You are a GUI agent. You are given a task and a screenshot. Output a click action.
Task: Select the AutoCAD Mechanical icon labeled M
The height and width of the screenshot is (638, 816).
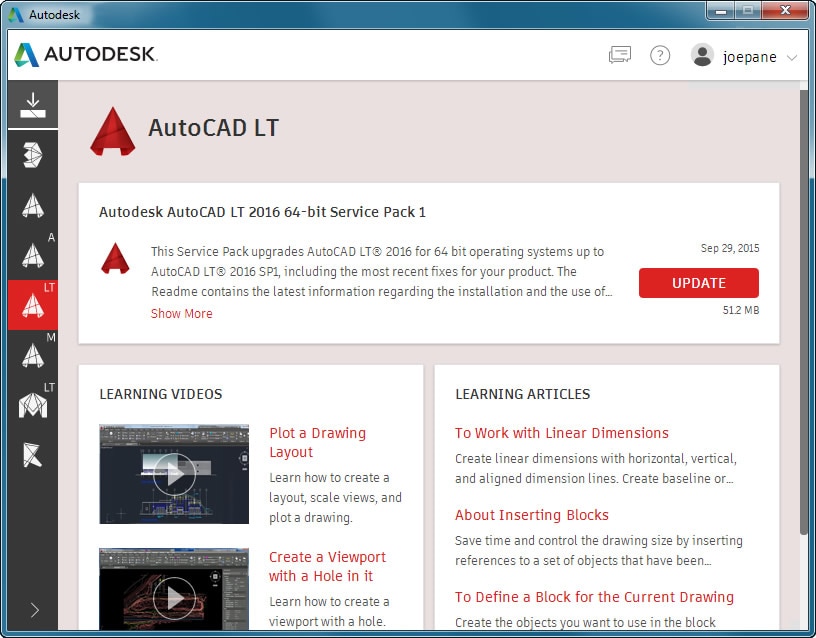click(x=32, y=355)
